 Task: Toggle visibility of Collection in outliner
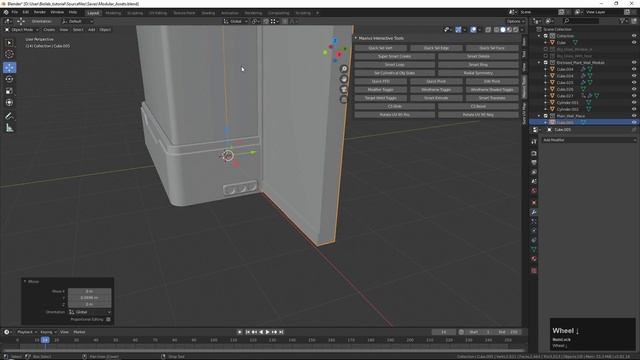point(634,36)
